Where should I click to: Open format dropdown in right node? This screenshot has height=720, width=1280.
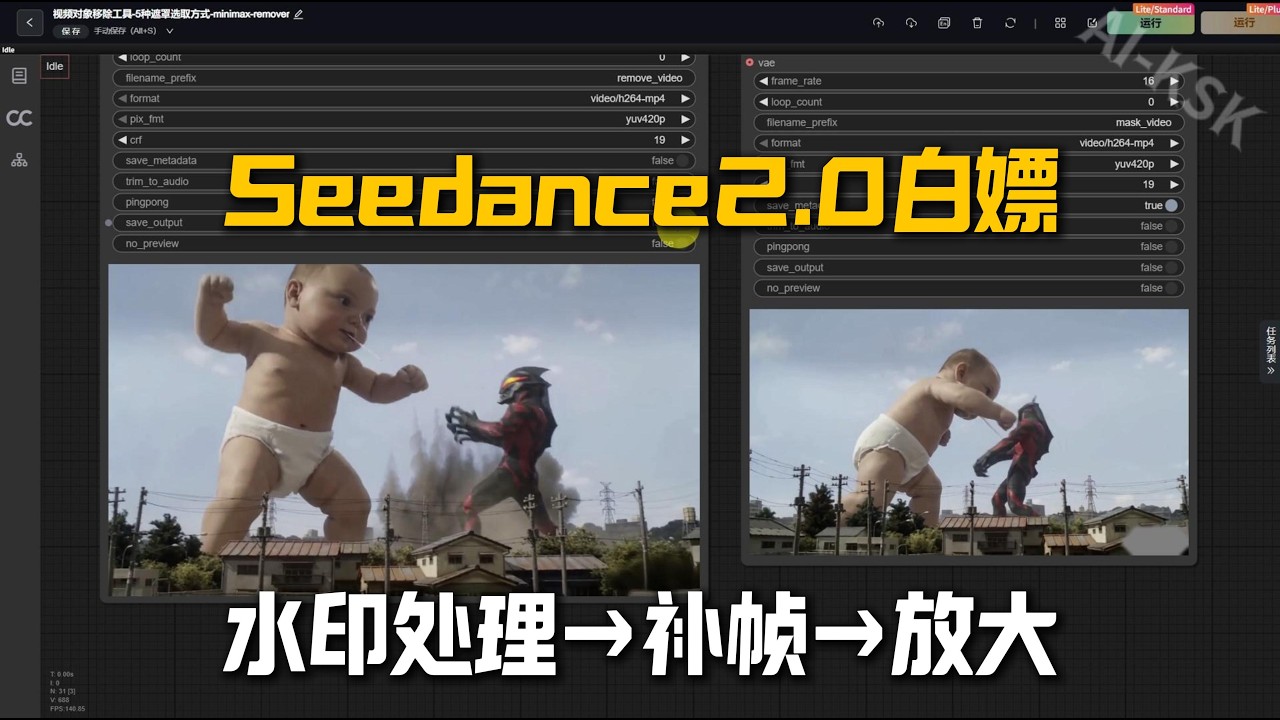pyautogui.click(x=968, y=143)
